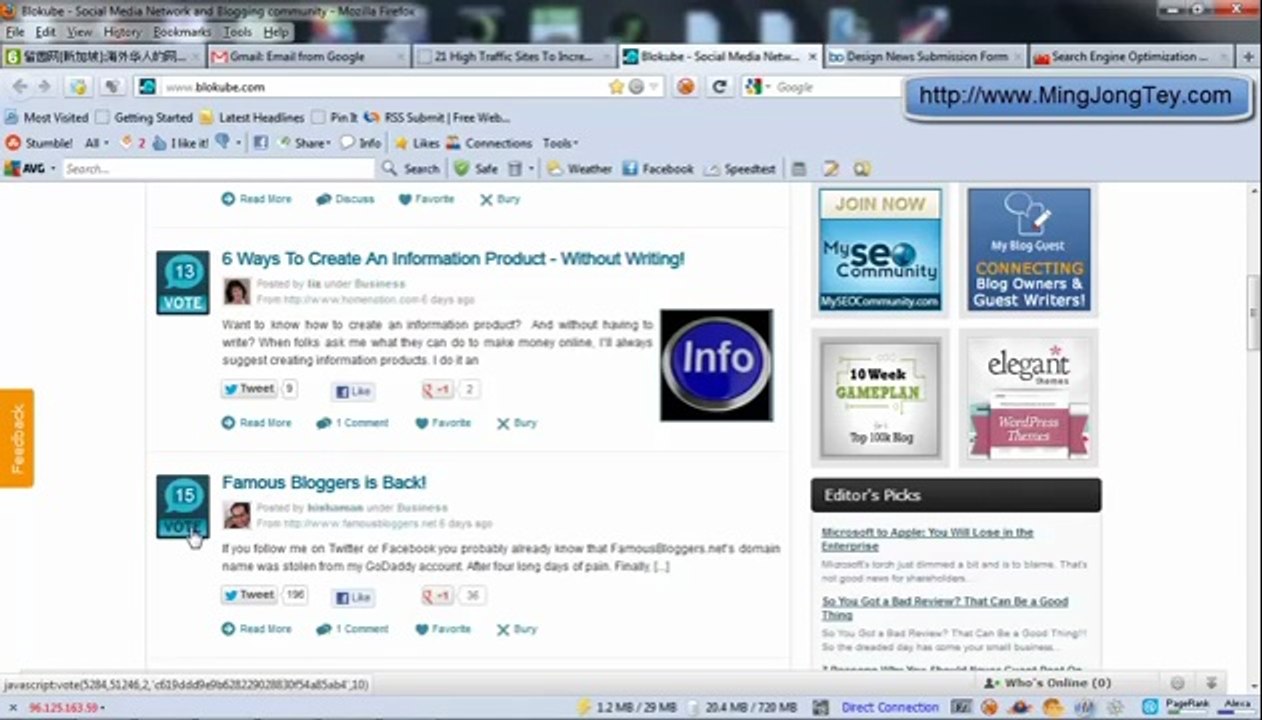Open the View menu
Image resolution: width=1262 pixels, height=720 pixels.
80,32
